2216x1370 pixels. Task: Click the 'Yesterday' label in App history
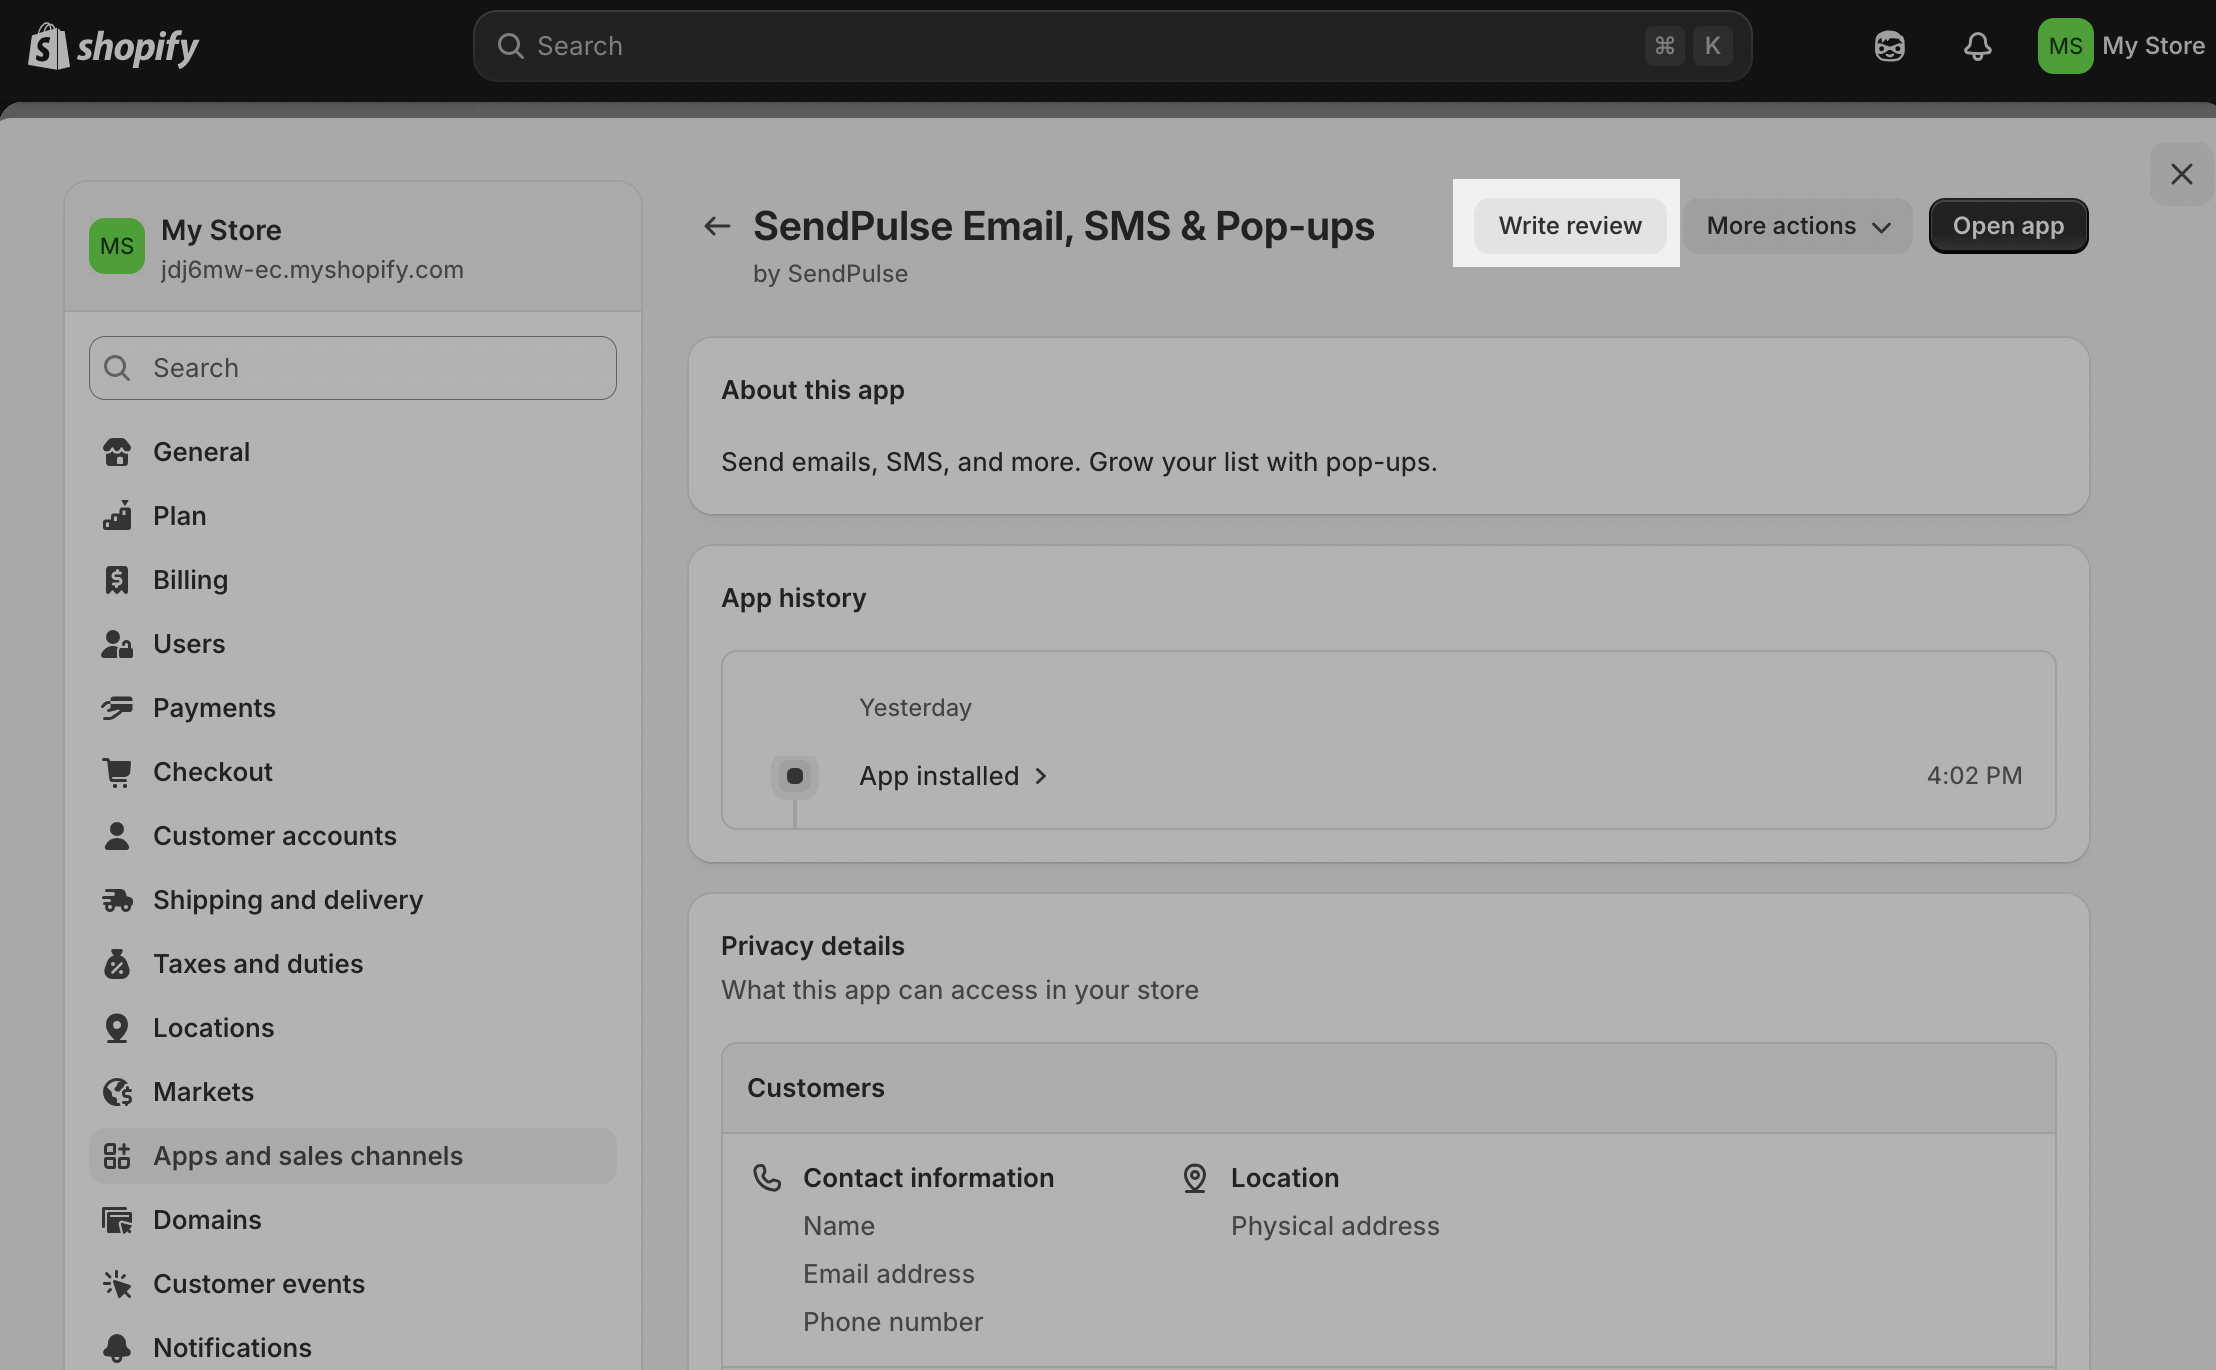[x=915, y=708]
